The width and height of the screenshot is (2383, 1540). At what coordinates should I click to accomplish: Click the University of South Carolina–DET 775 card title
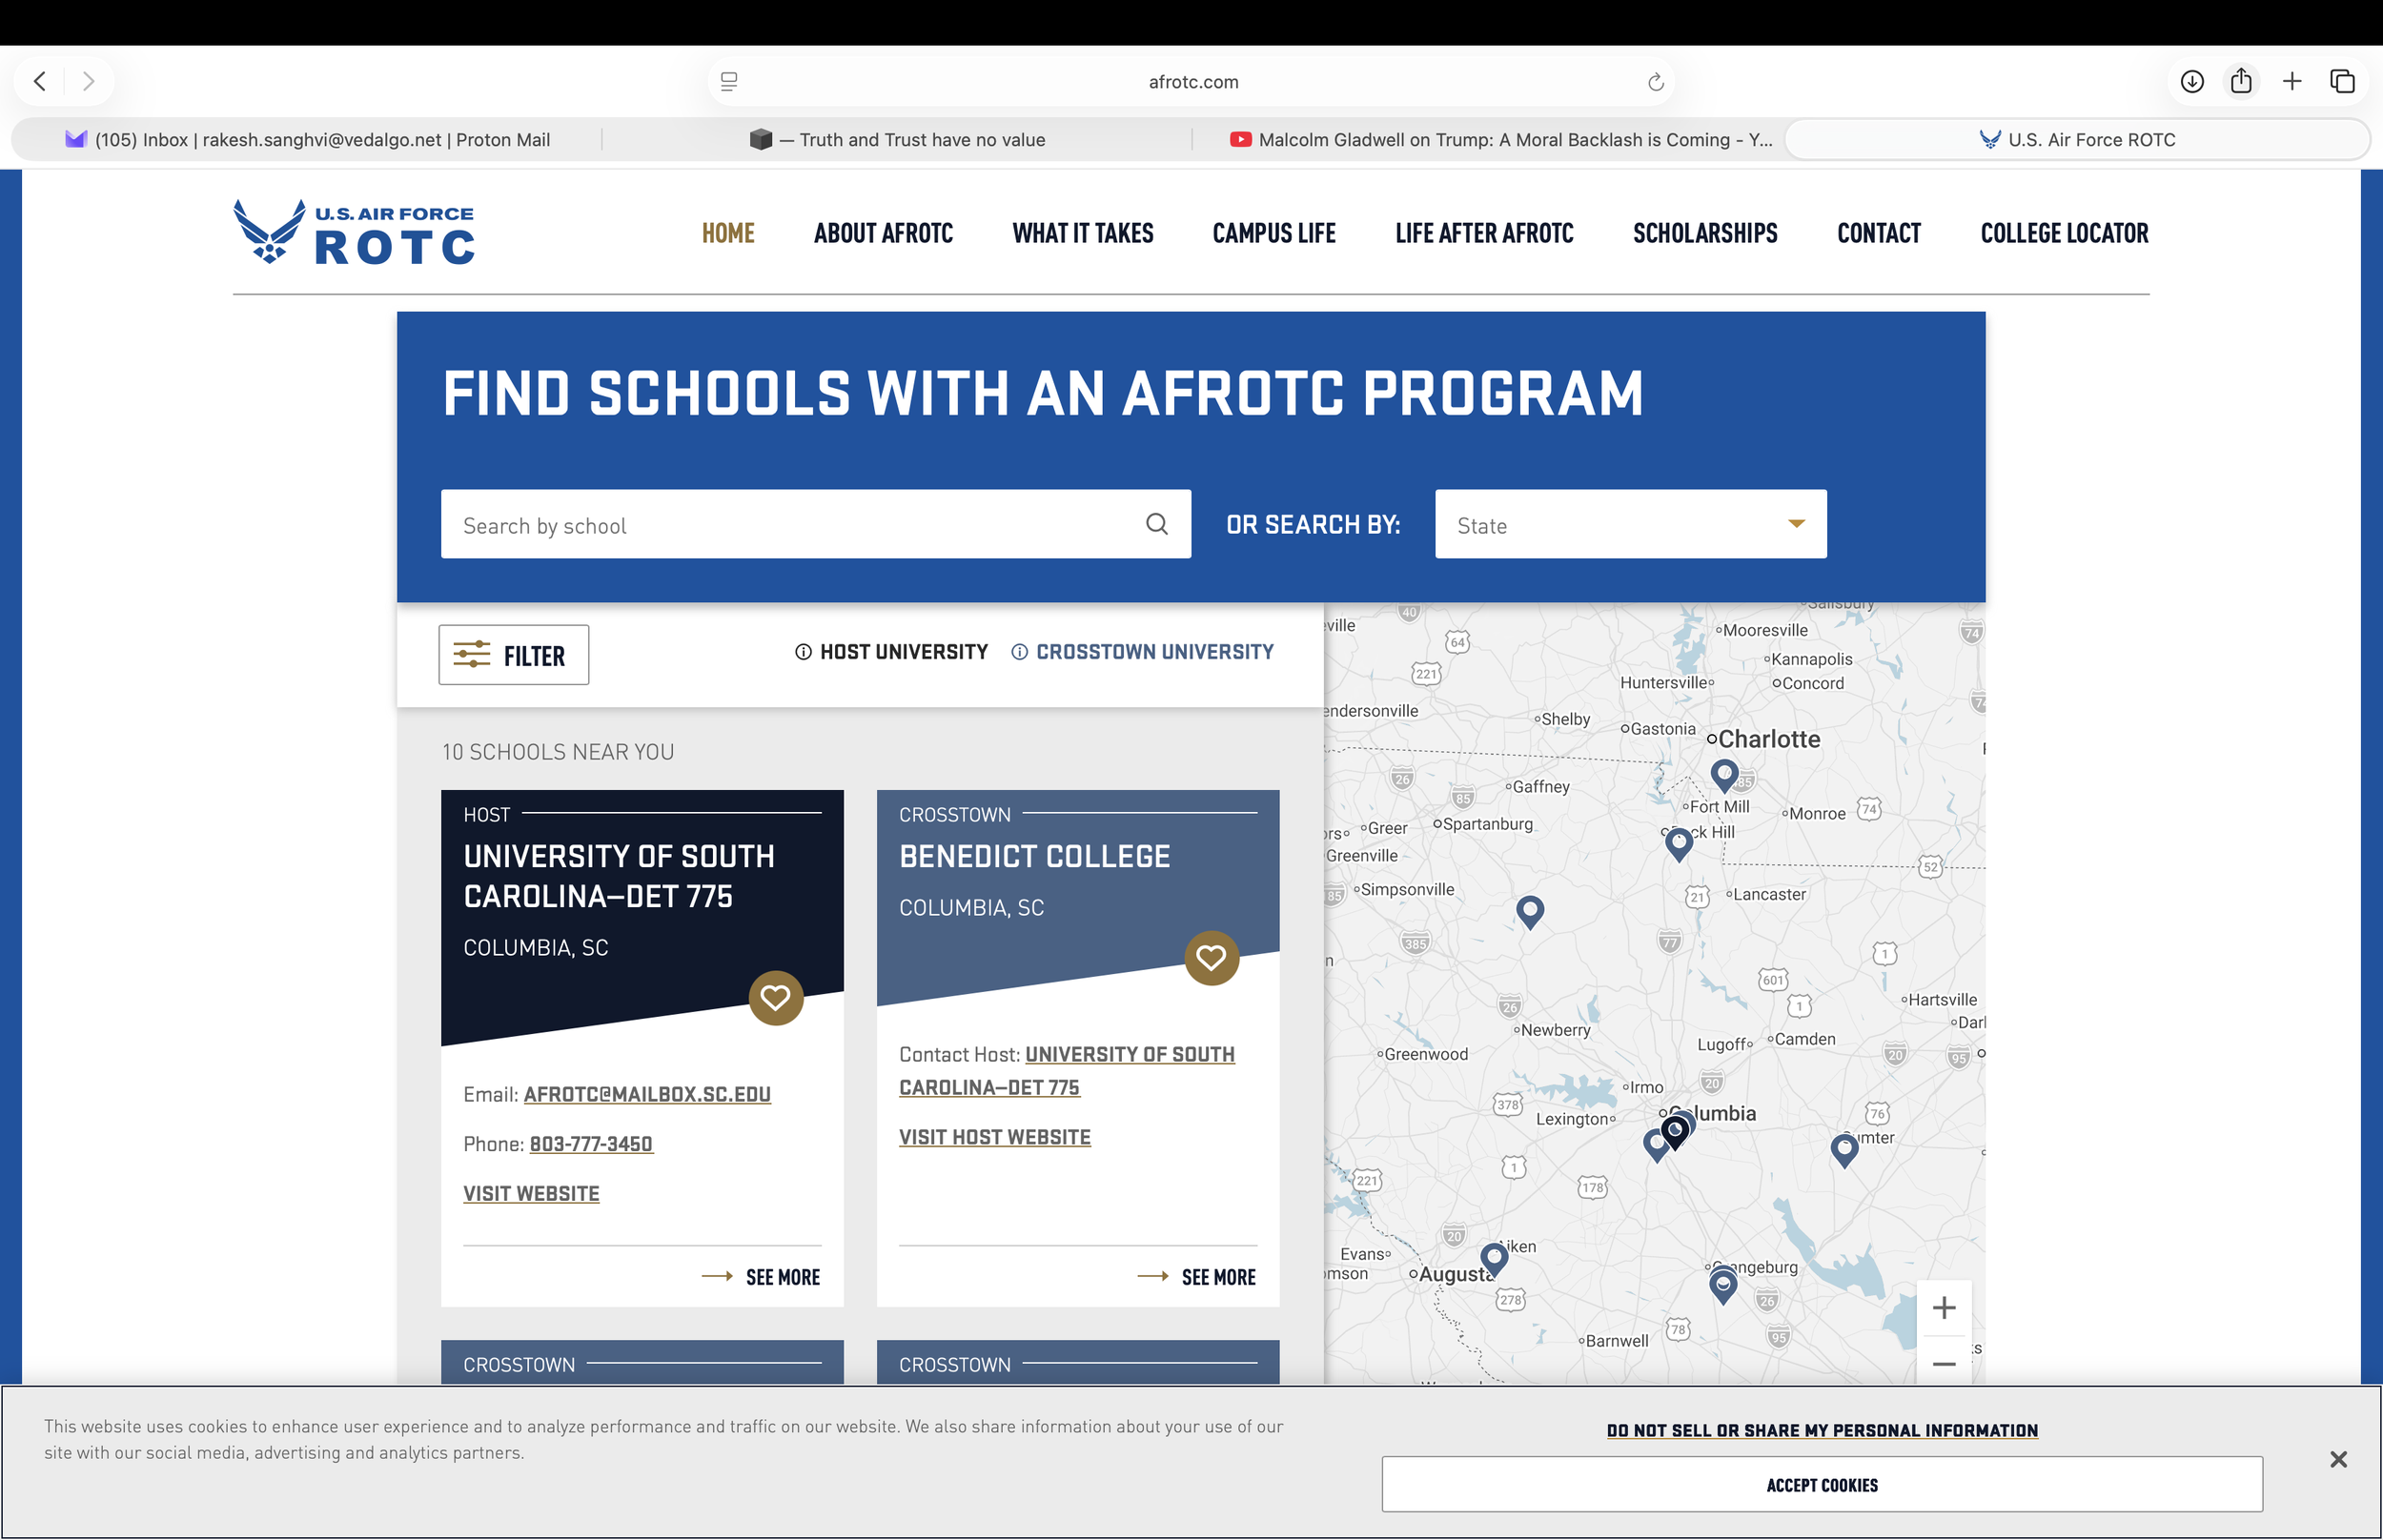617,877
